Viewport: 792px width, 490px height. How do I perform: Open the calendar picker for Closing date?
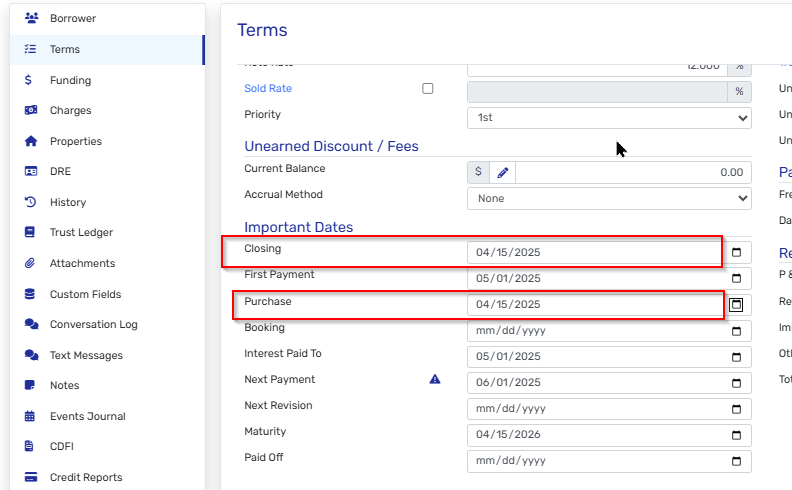[737, 252]
